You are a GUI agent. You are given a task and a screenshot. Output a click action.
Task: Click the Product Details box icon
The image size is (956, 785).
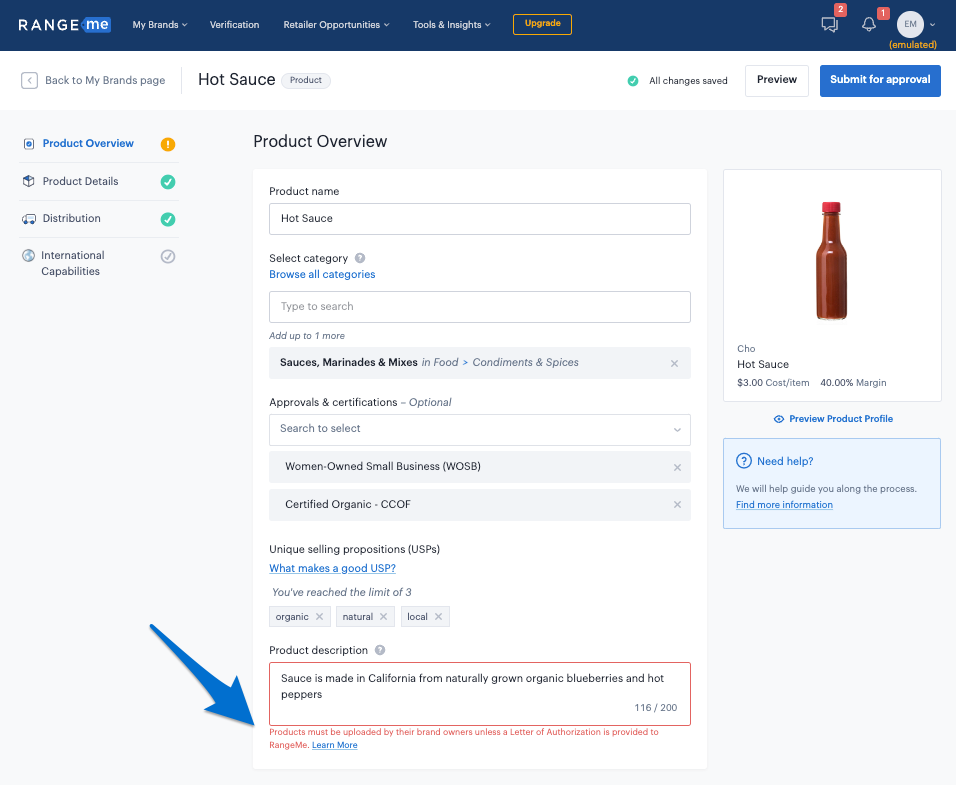tap(29, 181)
